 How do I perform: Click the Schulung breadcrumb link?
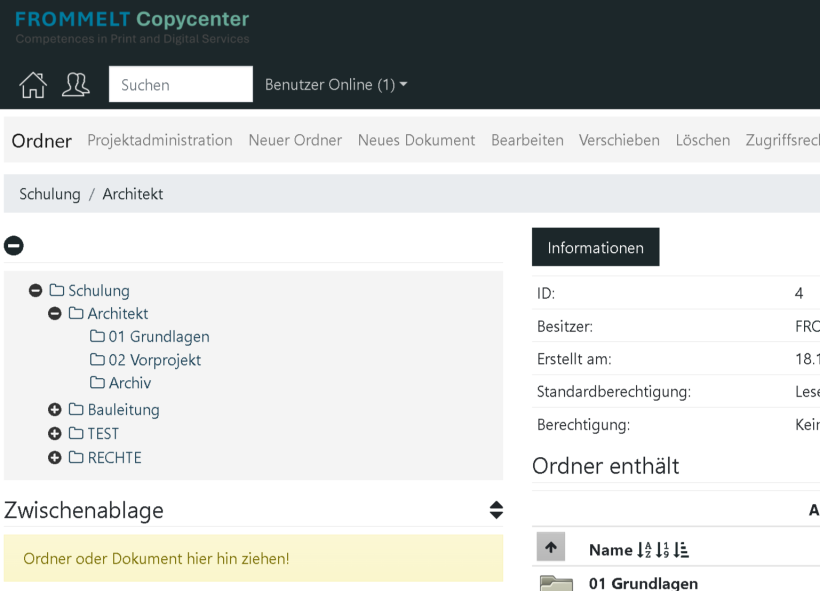pyautogui.click(x=49, y=194)
